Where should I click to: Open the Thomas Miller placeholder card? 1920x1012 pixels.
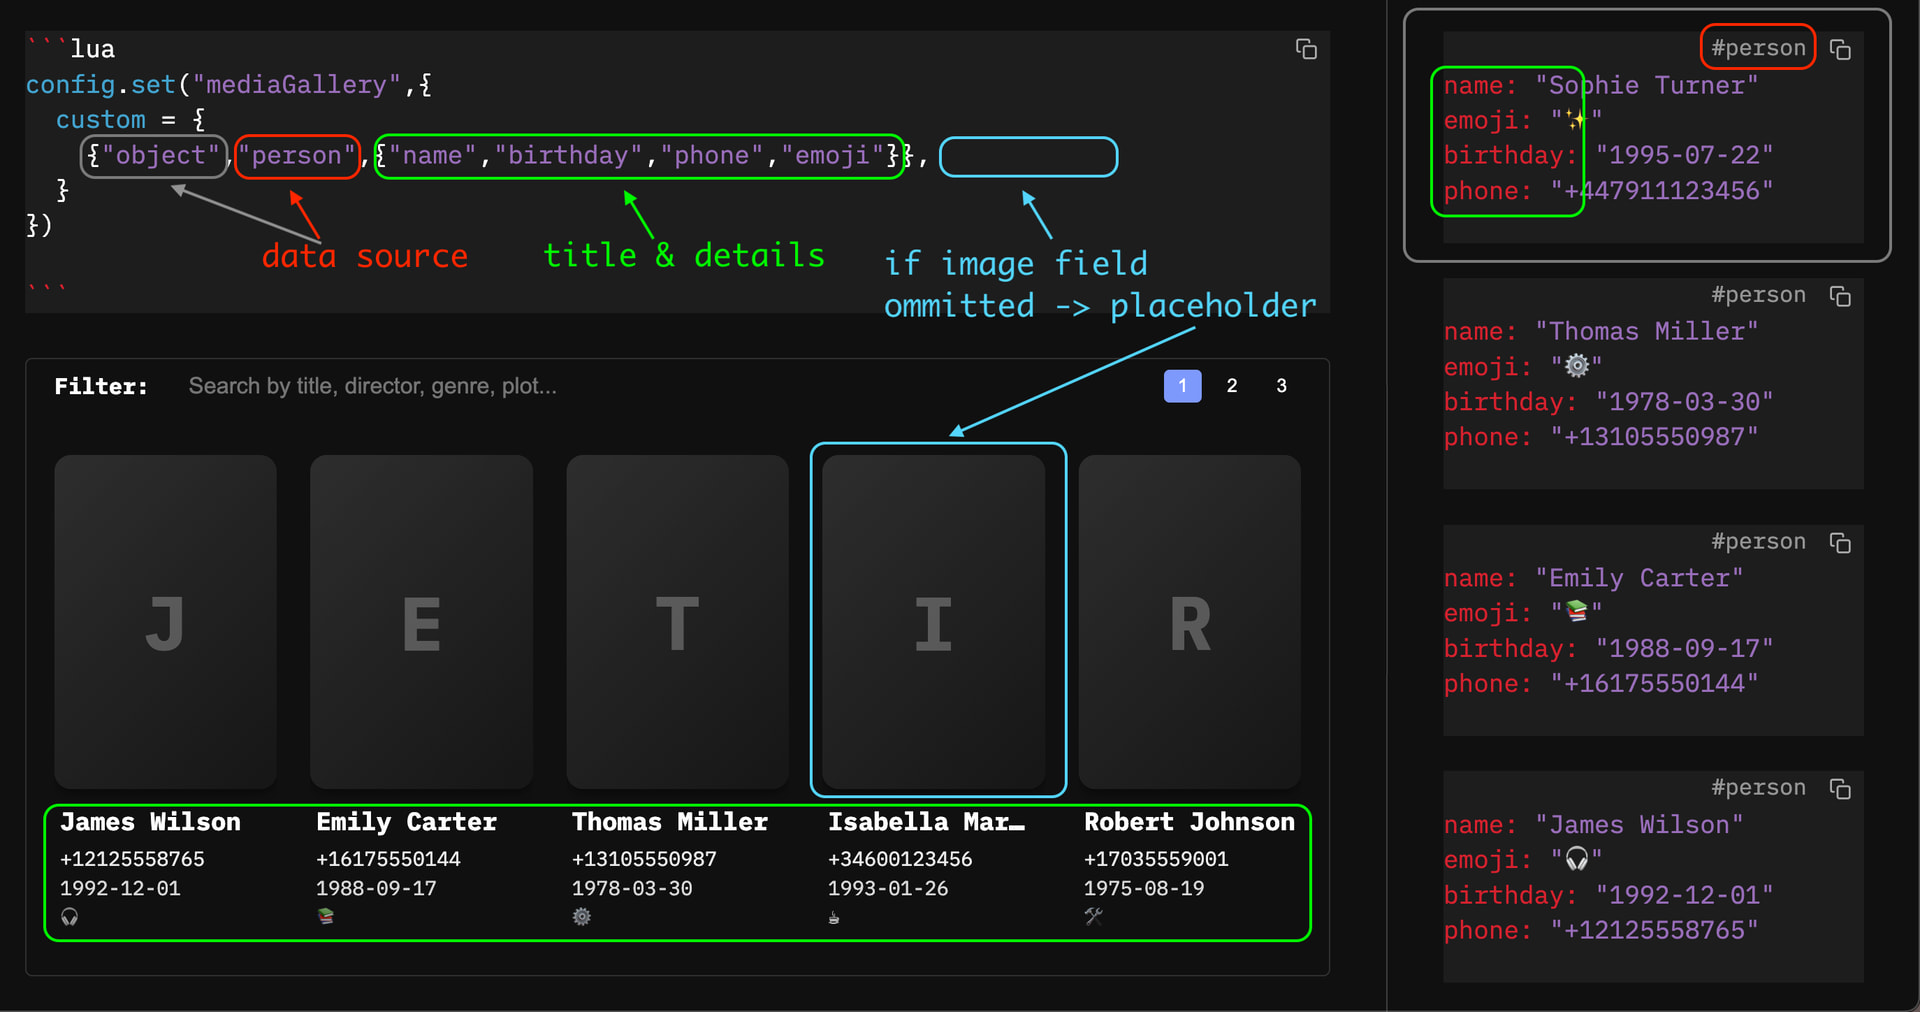point(677,621)
